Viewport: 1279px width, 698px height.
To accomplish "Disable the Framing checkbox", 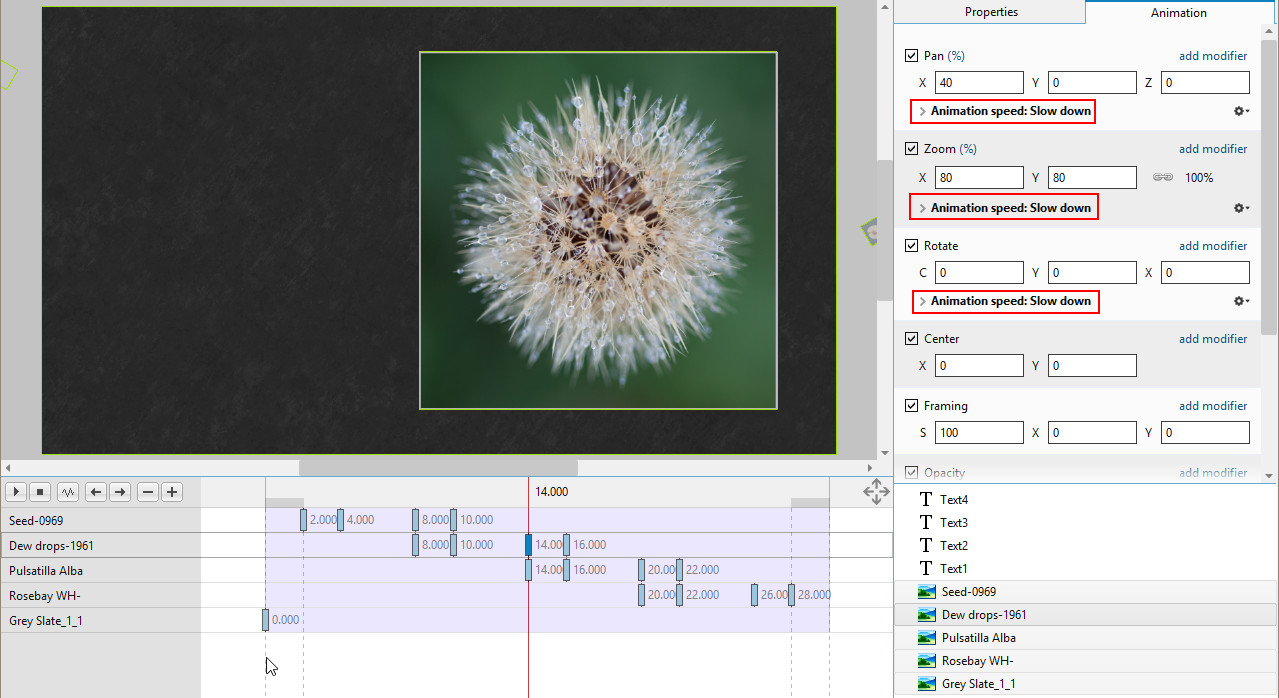I will point(911,406).
